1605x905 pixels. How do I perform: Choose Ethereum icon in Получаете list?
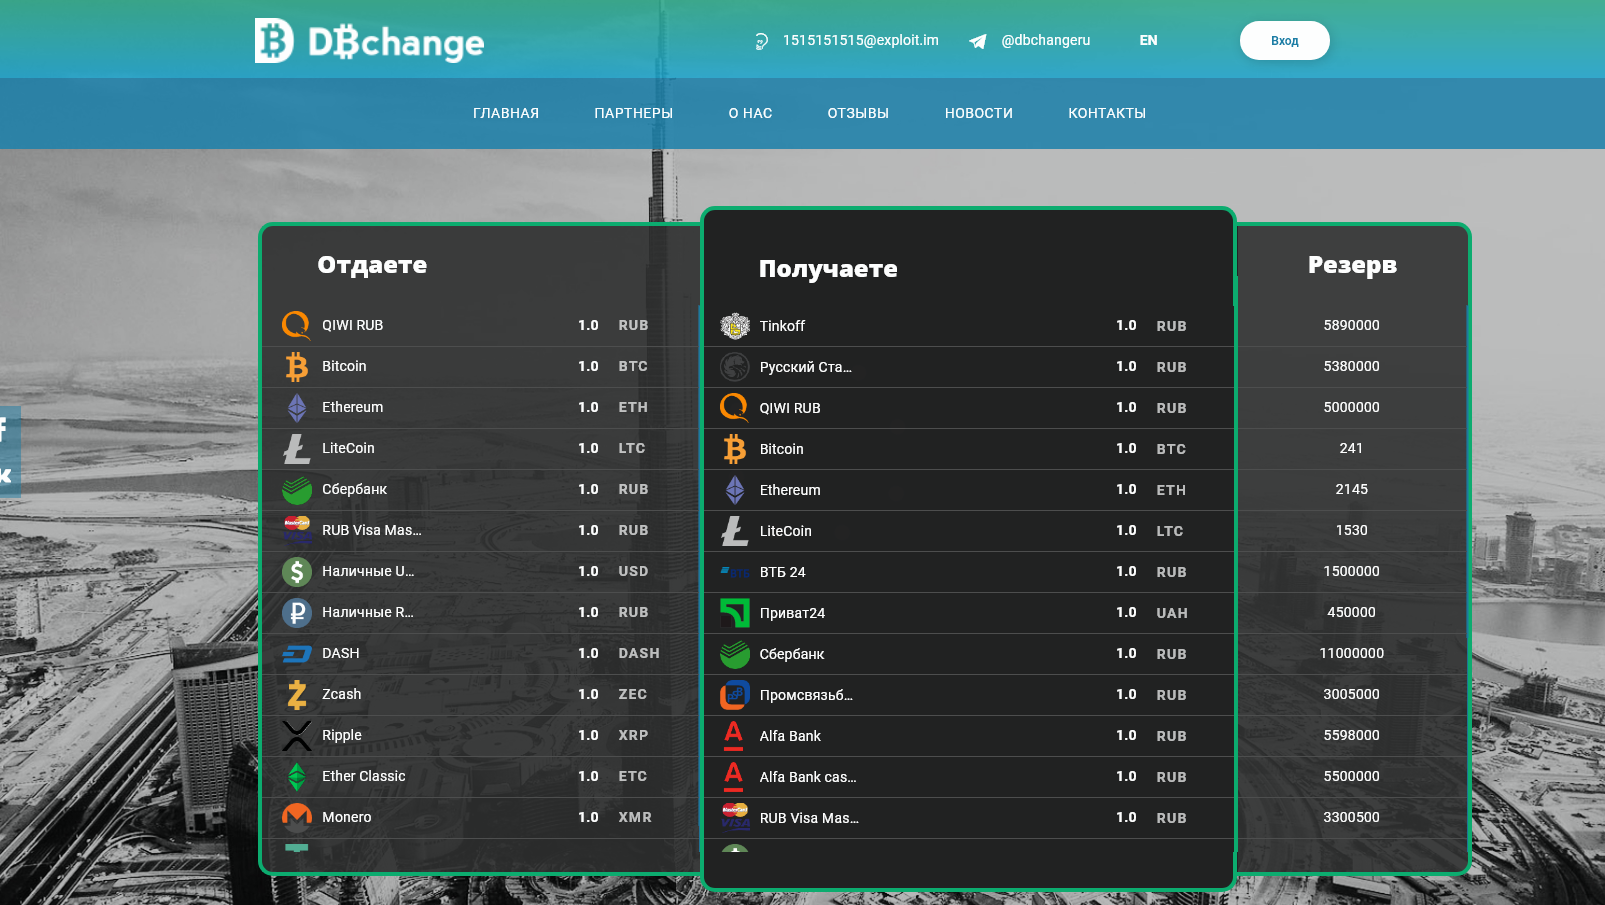coord(735,490)
